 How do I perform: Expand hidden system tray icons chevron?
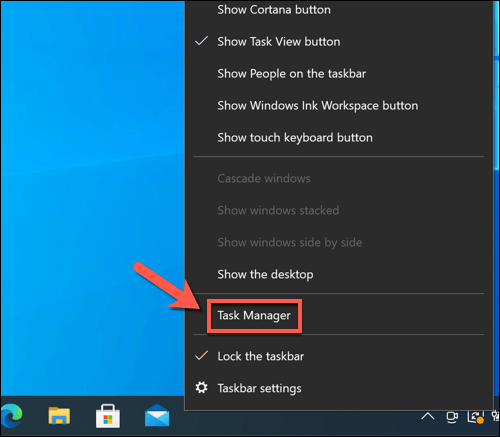(428, 416)
